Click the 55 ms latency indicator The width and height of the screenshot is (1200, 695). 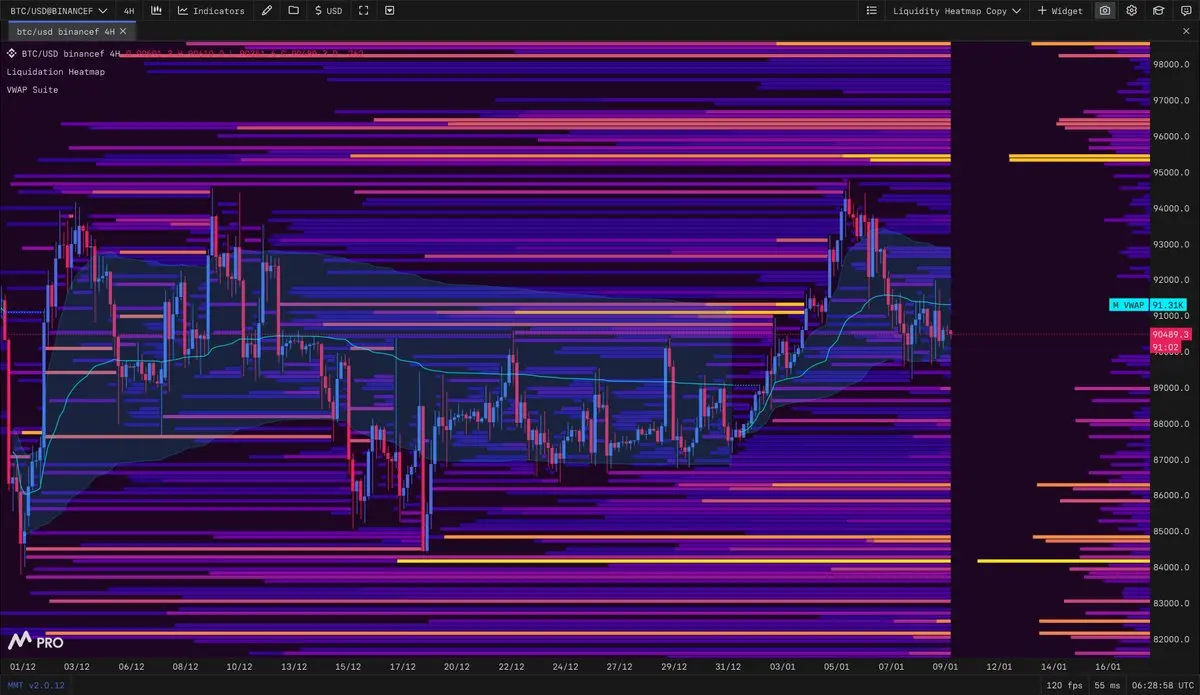pos(1108,685)
